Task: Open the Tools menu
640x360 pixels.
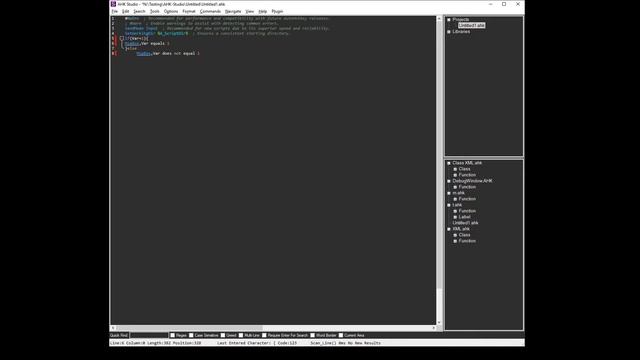Action: [x=155, y=11]
